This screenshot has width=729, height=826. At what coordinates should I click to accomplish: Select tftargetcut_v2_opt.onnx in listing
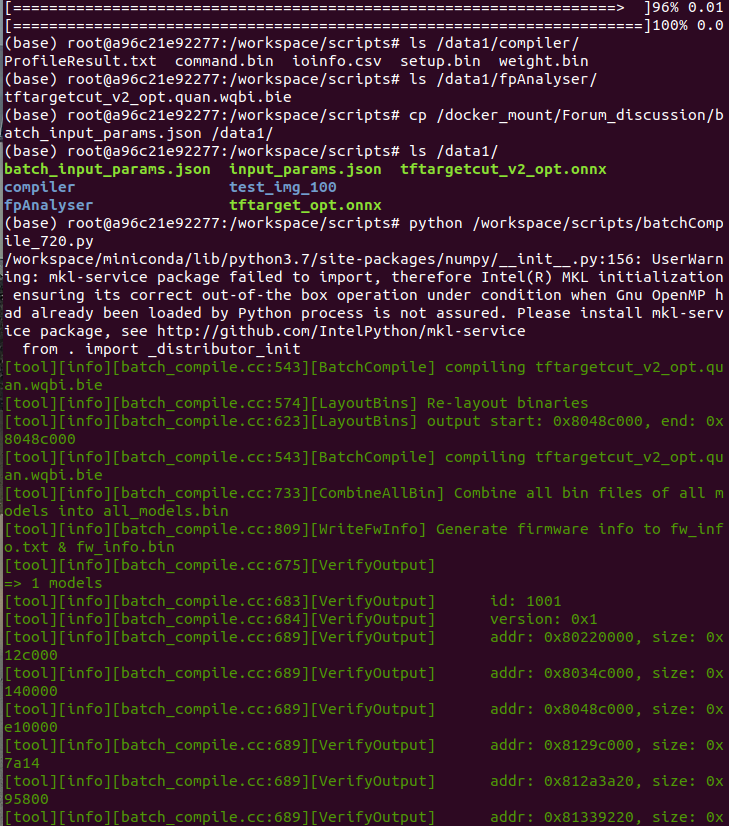[503, 170]
